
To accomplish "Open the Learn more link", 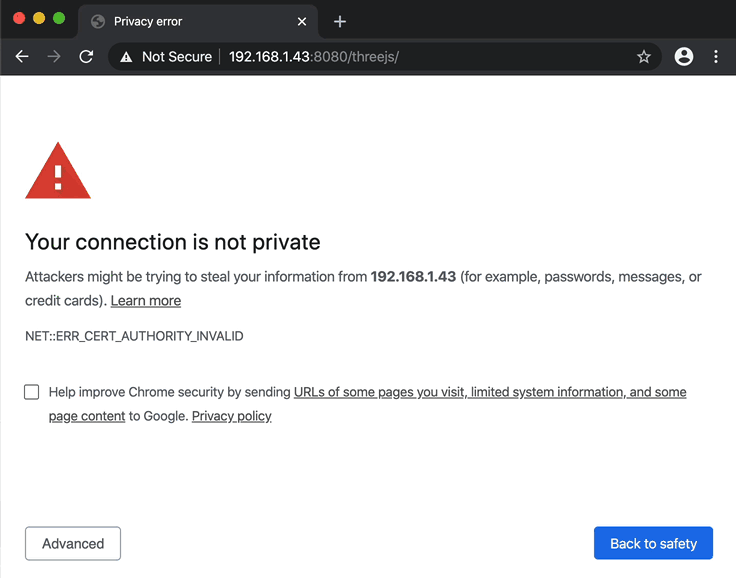I will [x=146, y=300].
